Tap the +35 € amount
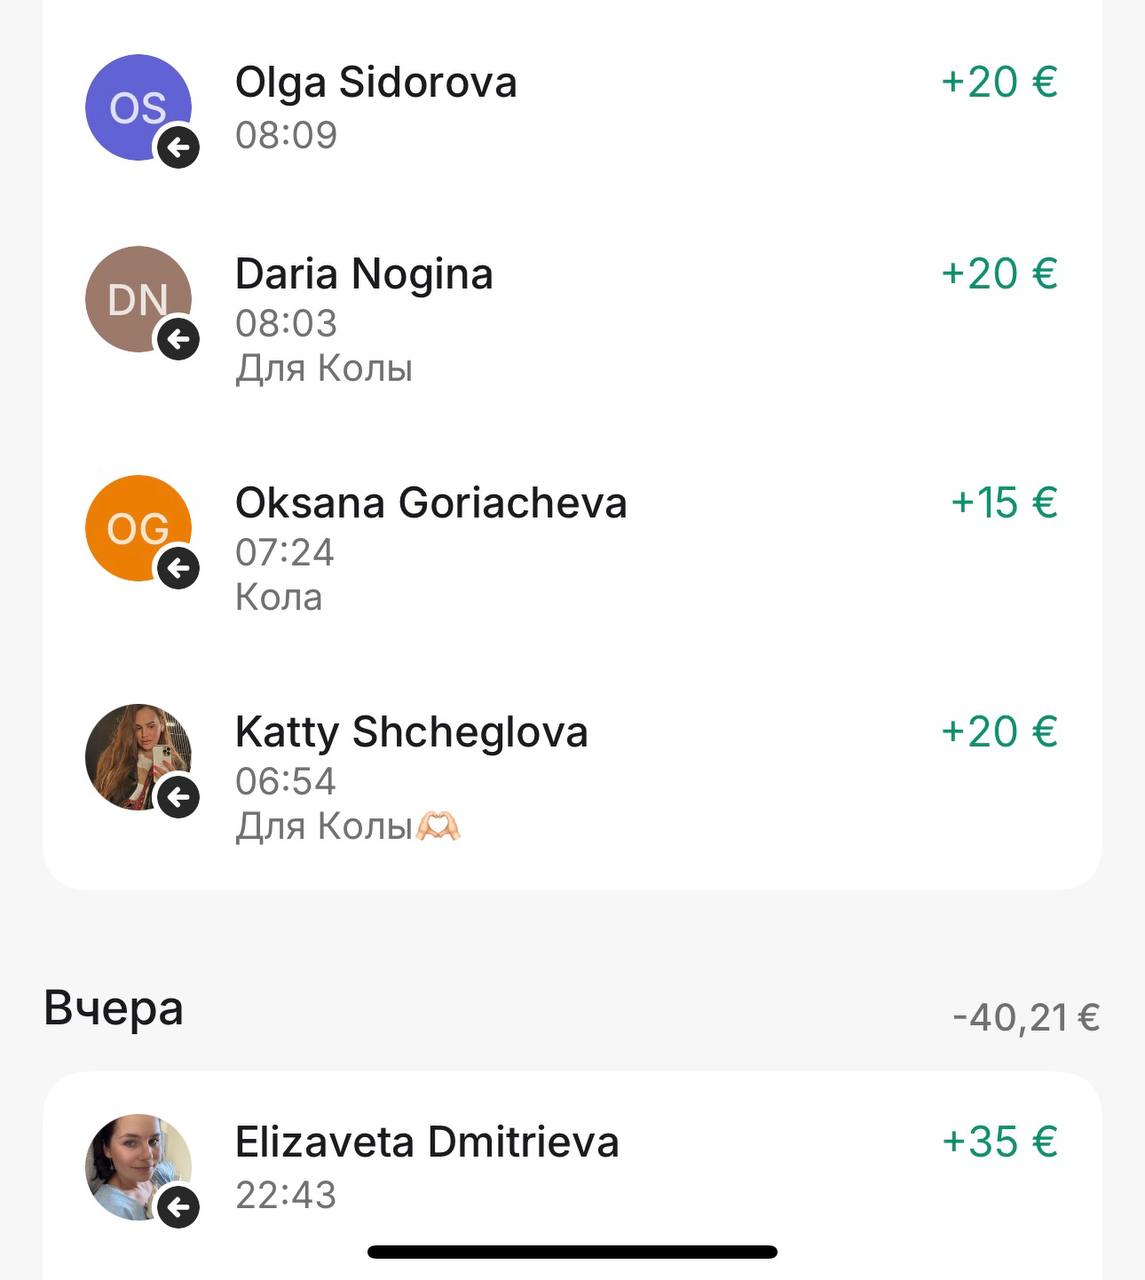Screen dimensions: 1145x1280 pos(999,1142)
